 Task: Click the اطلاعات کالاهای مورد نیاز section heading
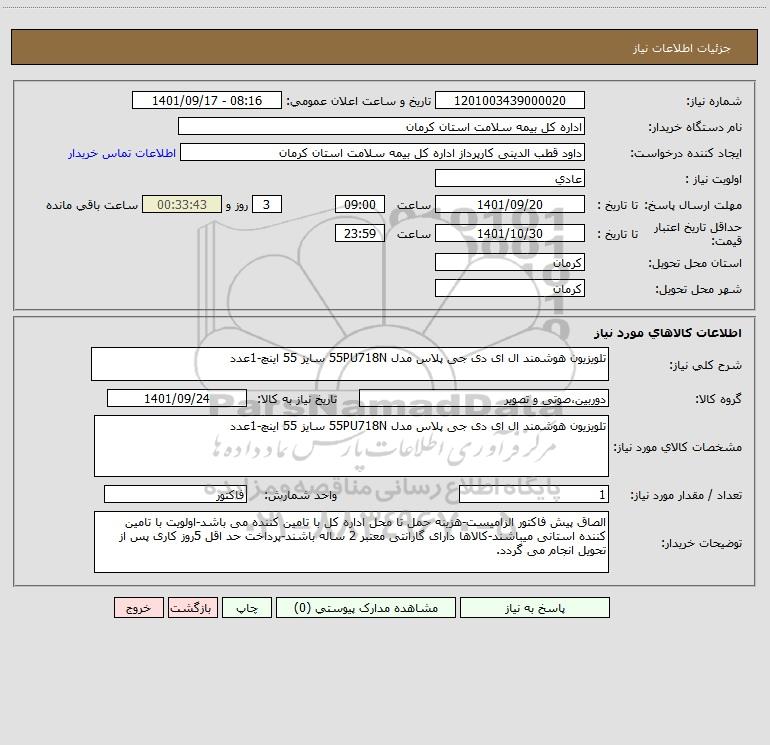click(x=668, y=333)
